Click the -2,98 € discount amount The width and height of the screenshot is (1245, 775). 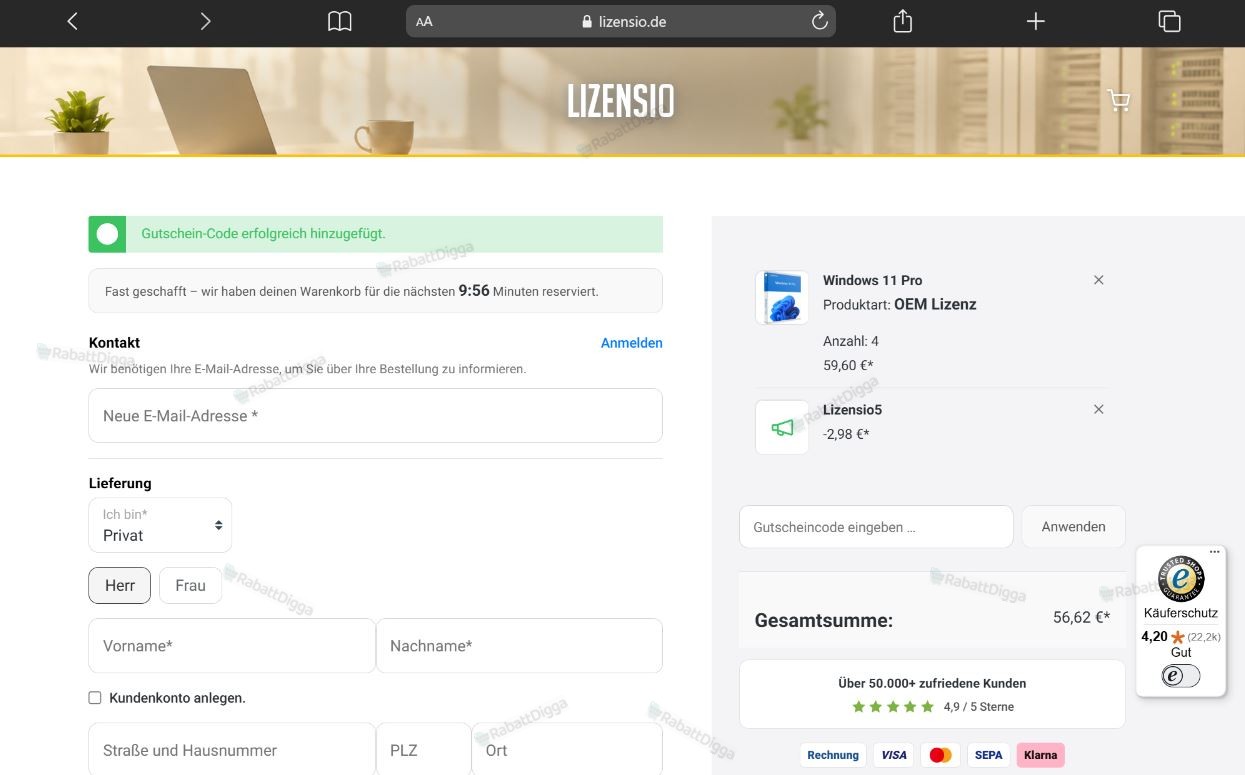point(846,435)
